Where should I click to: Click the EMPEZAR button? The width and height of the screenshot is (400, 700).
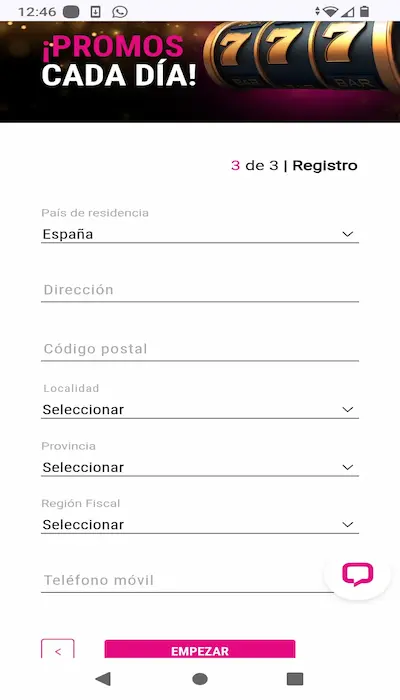(200, 650)
